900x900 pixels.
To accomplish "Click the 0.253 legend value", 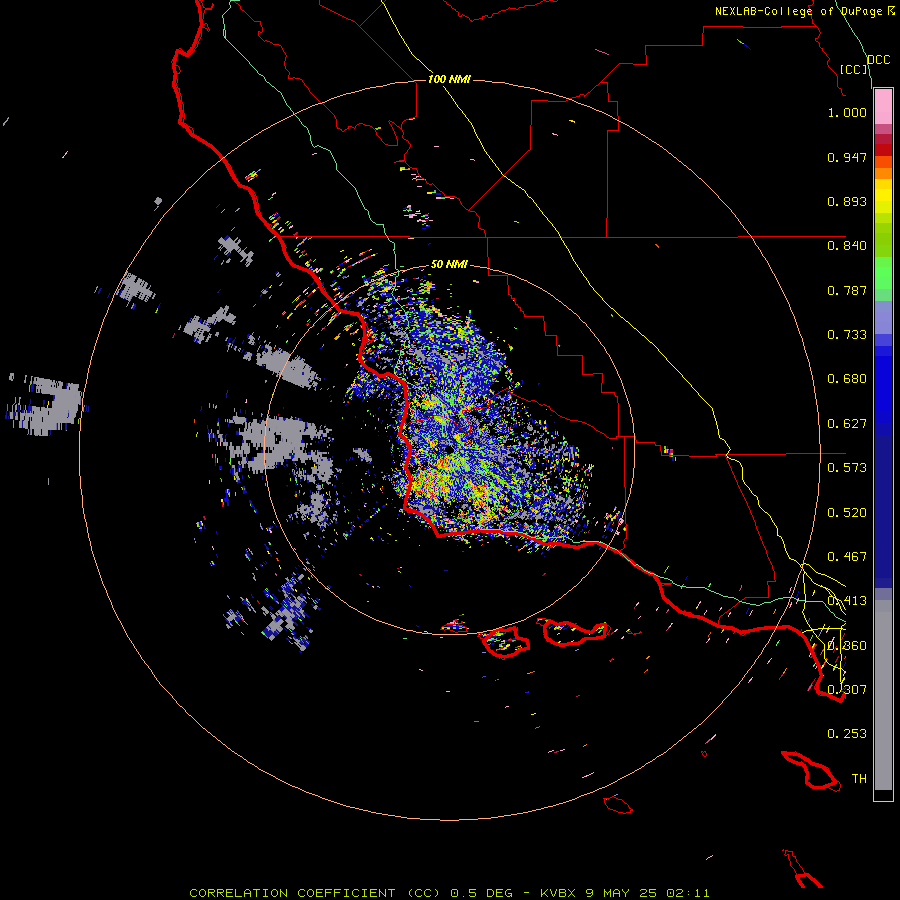I will pyautogui.click(x=847, y=734).
